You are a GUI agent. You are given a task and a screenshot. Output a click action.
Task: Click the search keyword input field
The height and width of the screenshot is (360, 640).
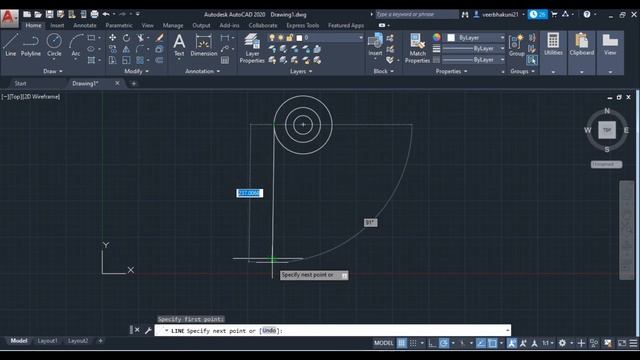(417, 14)
